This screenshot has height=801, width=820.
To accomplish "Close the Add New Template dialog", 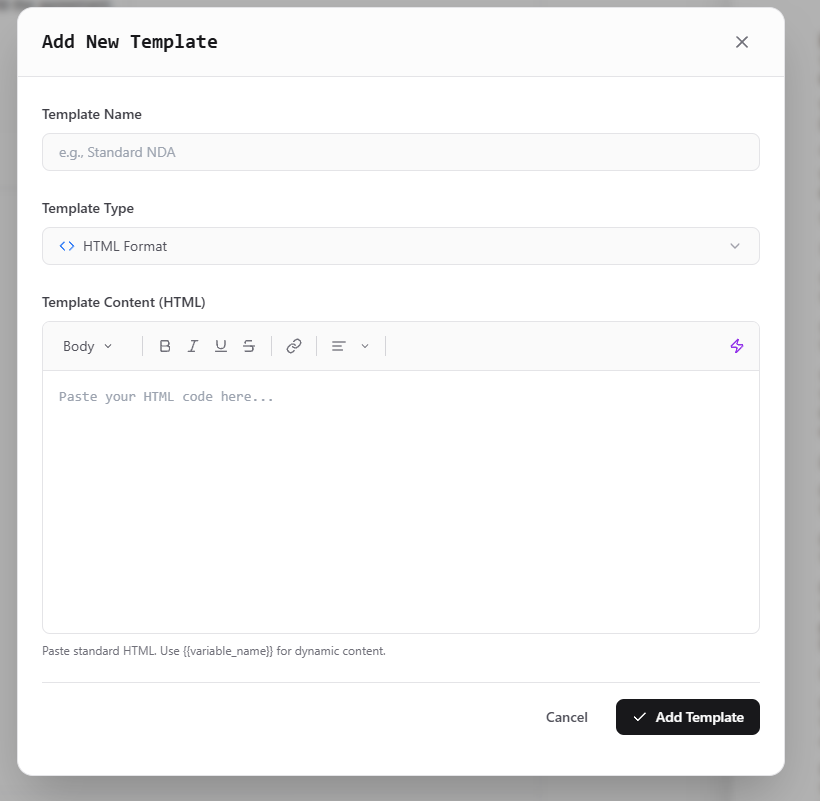I will click(742, 42).
